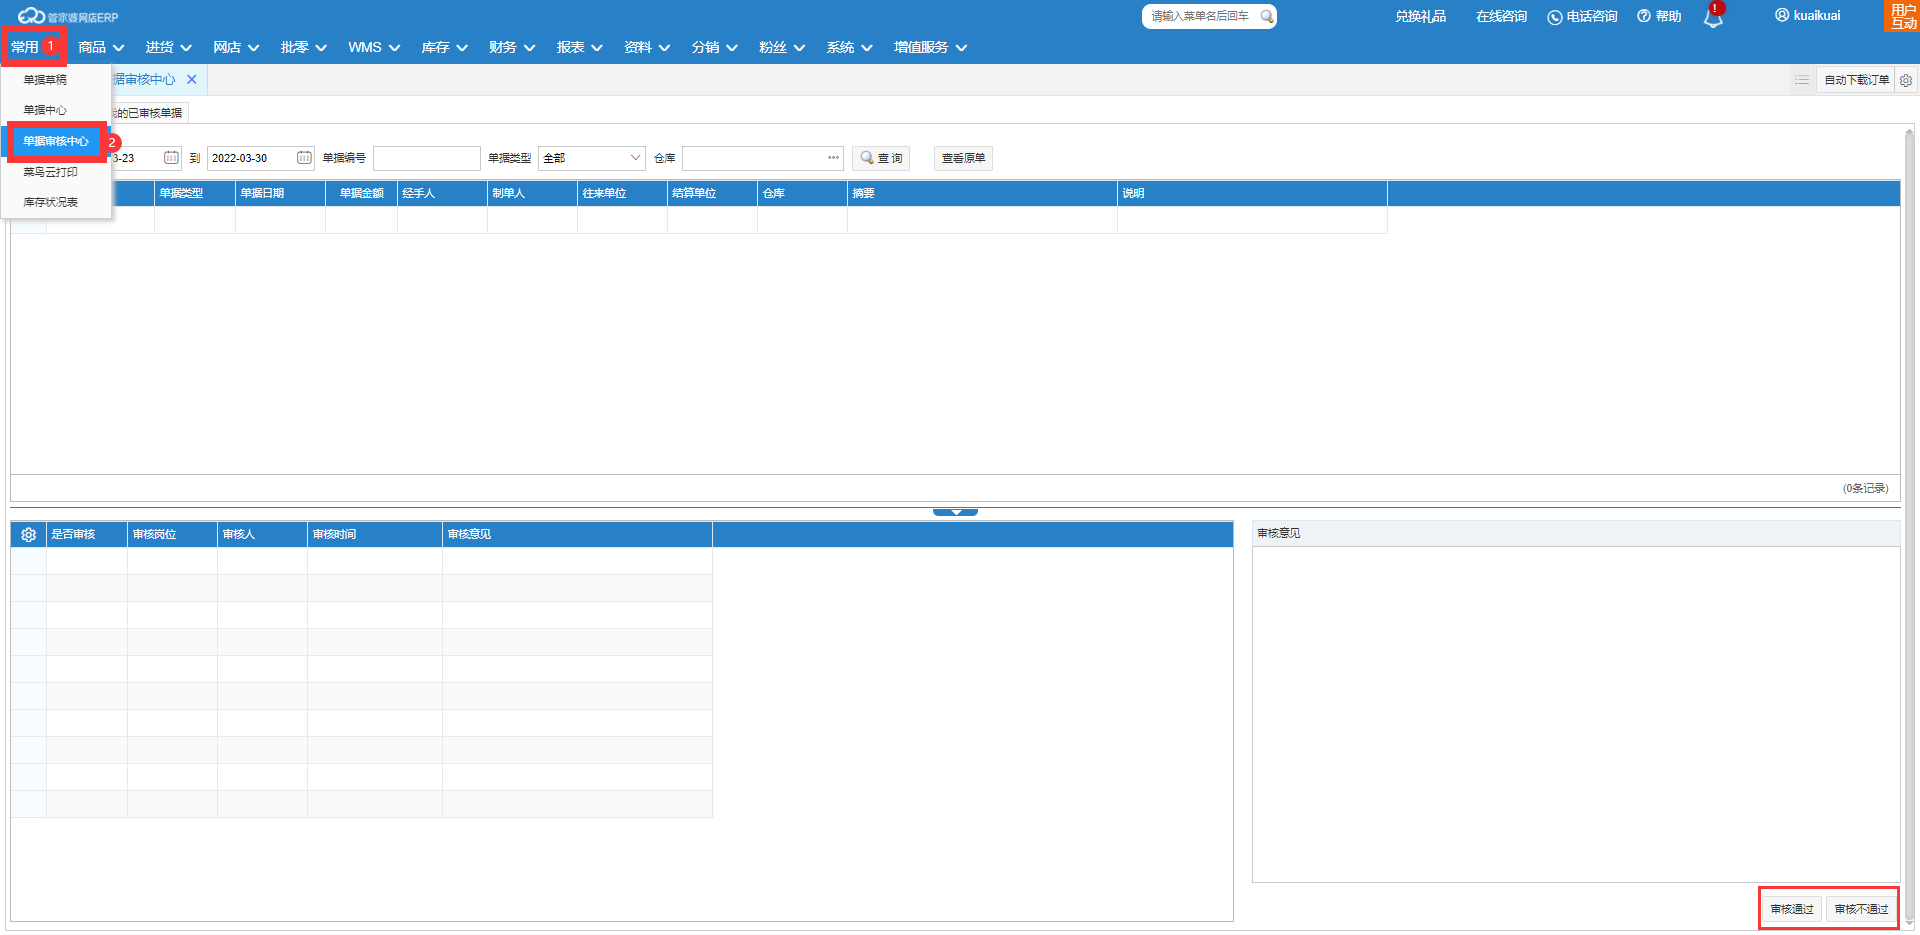Image resolution: width=1920 pixels, height=935 pixels.
Task: Click the search magnifier in menu search box
Action: (1266, 16)
